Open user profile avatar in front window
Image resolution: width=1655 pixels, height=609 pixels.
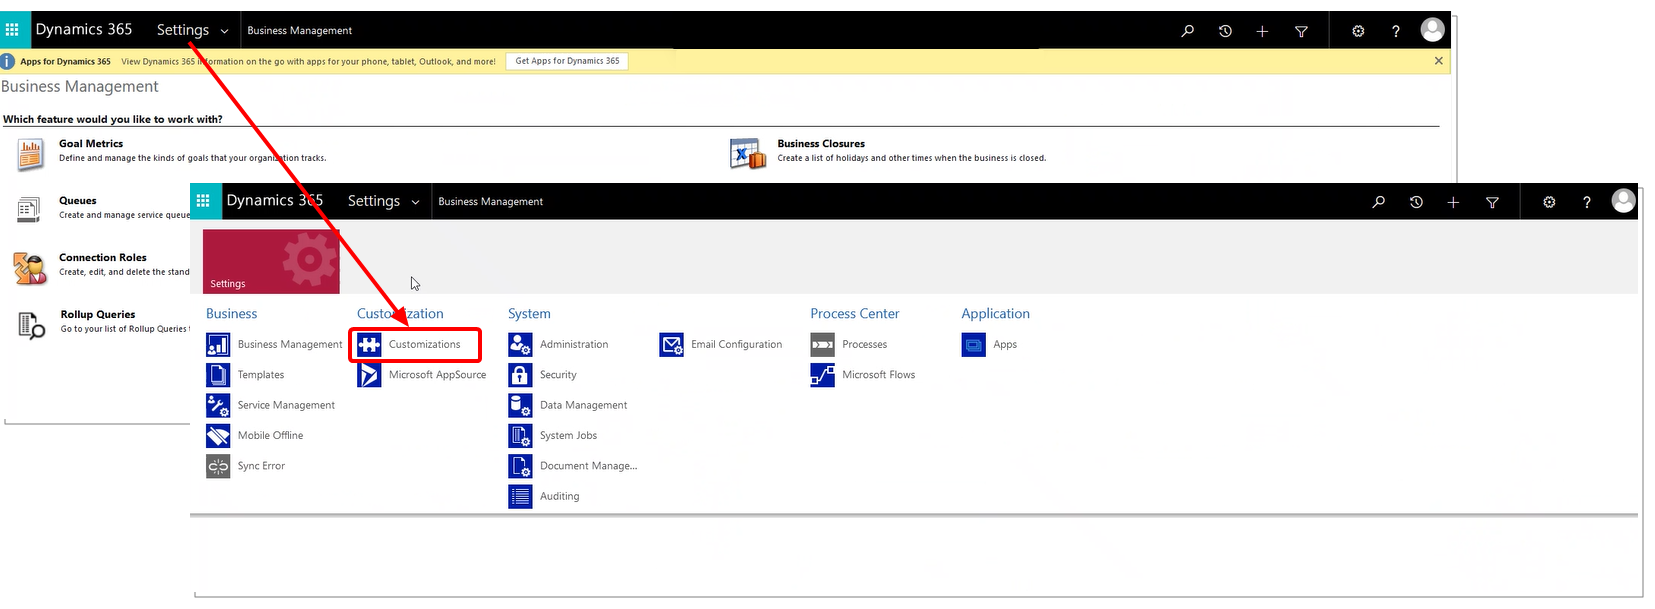click(x=1623, y=201)
